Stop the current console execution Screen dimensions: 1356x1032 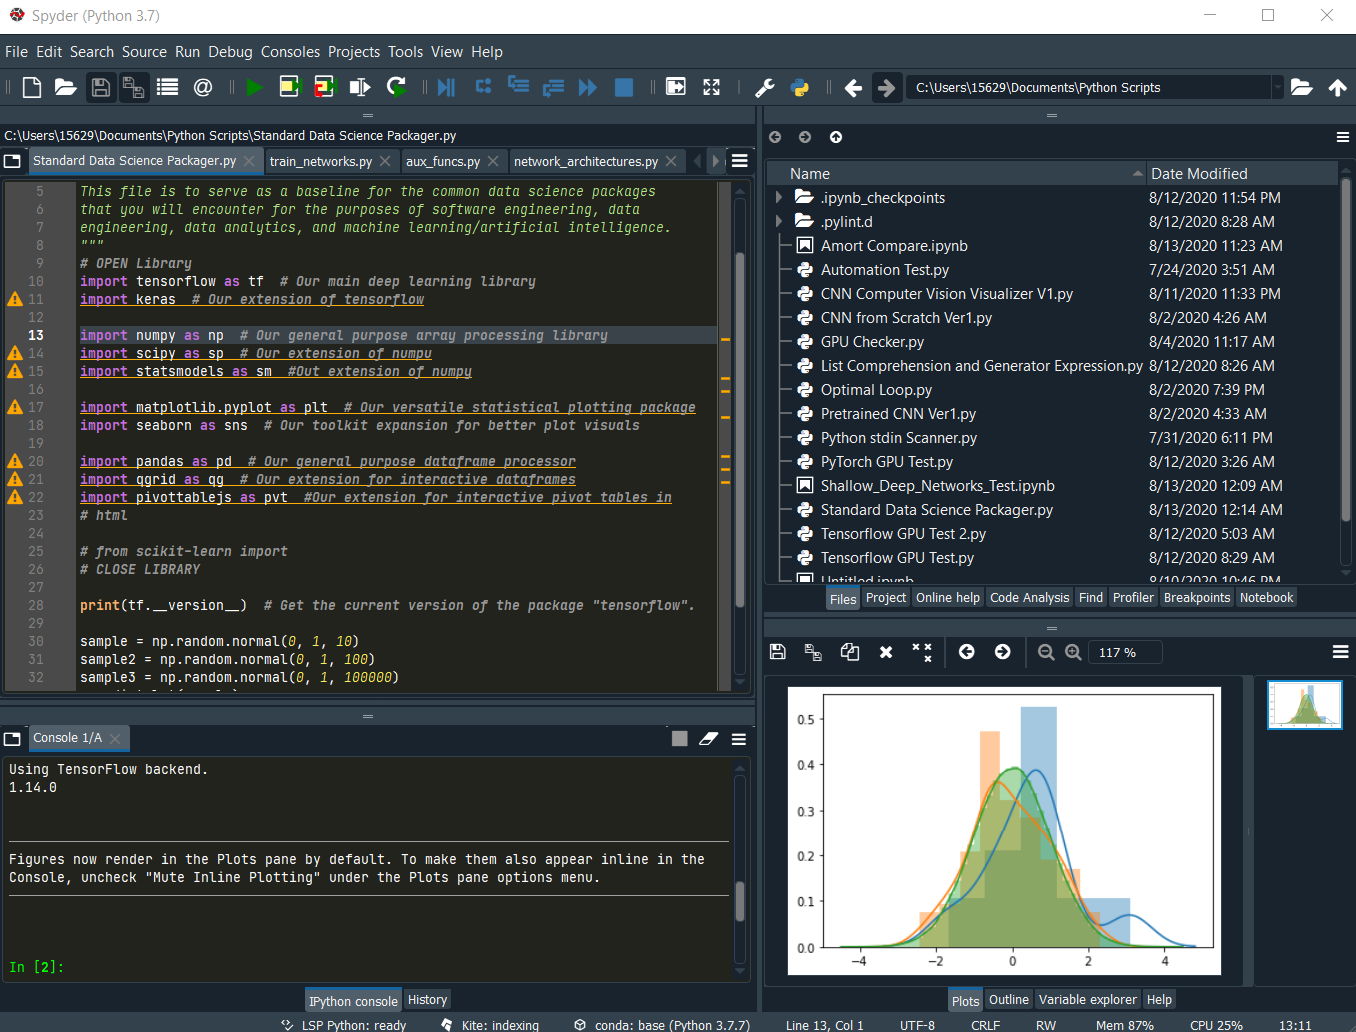(623, 87)
